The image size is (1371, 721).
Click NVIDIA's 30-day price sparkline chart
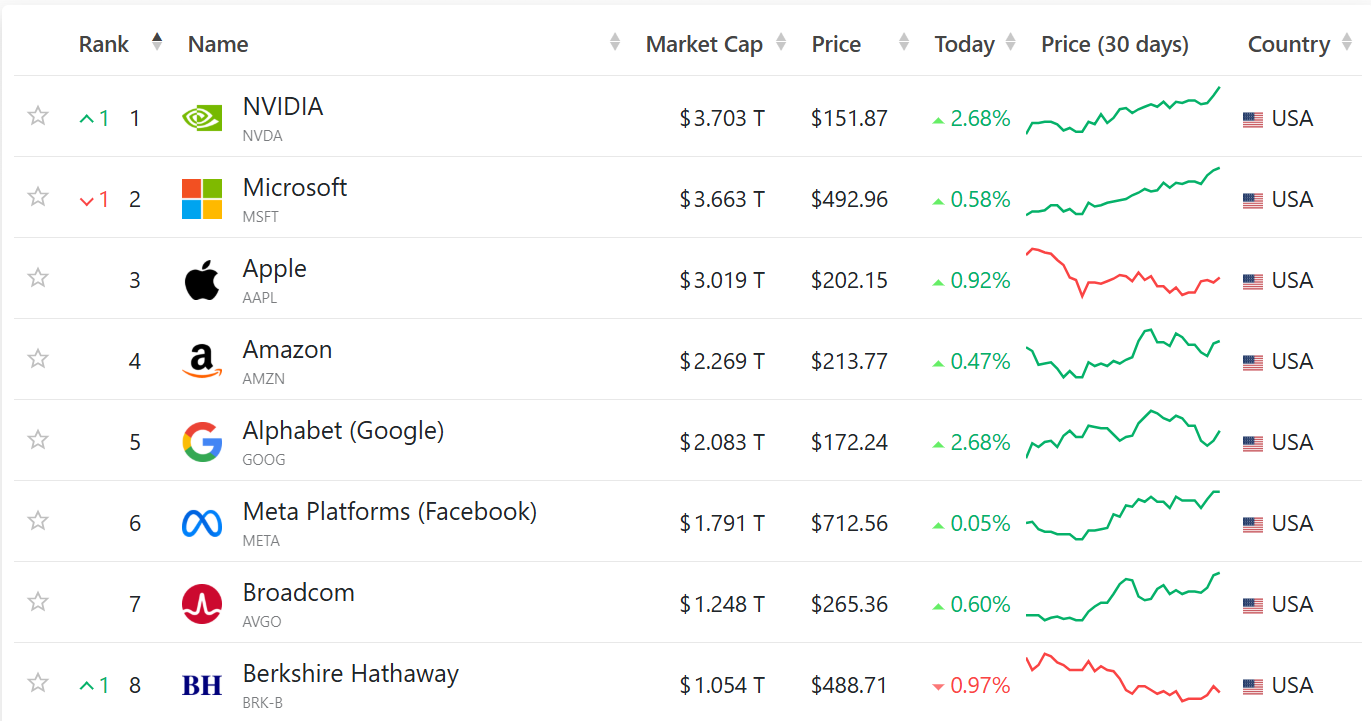click(1123, 112)
